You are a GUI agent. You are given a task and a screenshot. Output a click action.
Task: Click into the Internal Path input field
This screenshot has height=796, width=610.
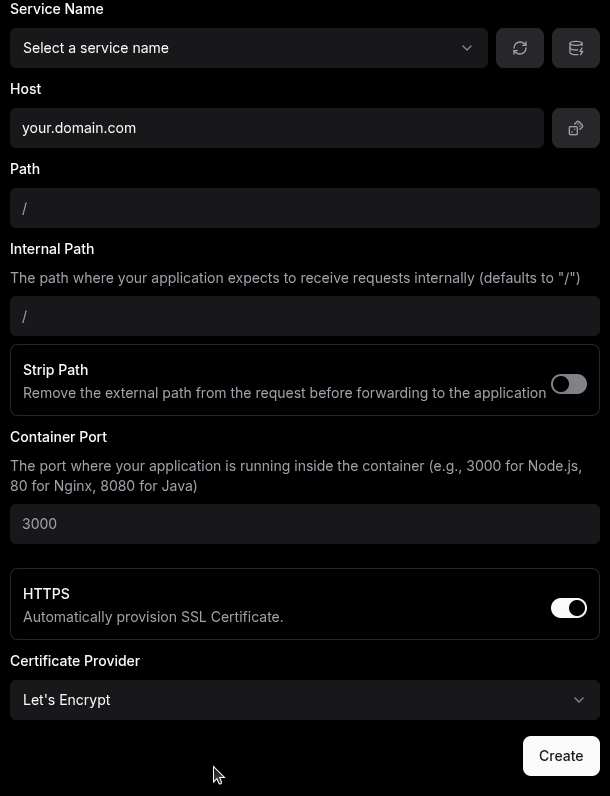pos(304,316)
